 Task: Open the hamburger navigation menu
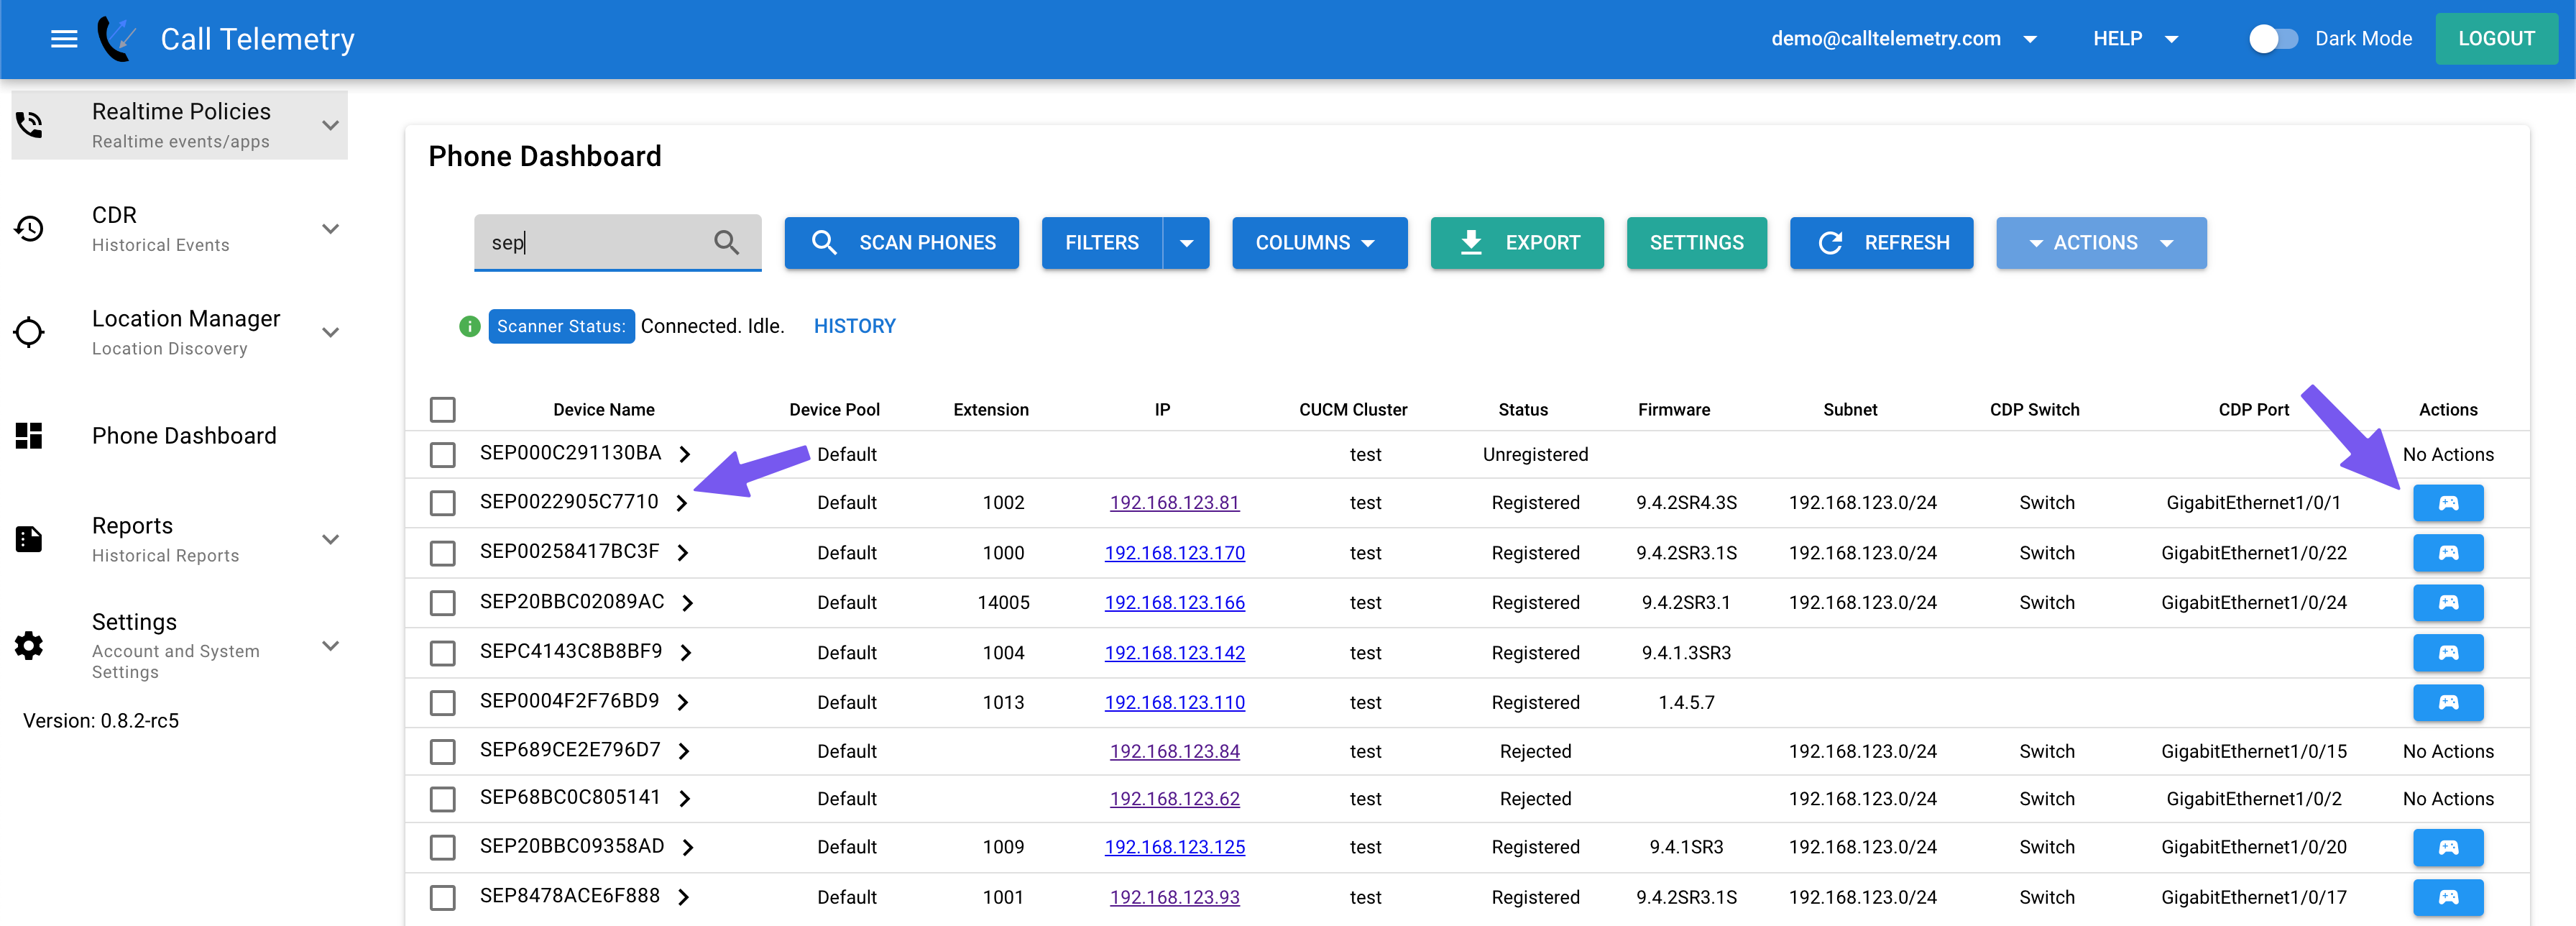click(x=64, y=39)
